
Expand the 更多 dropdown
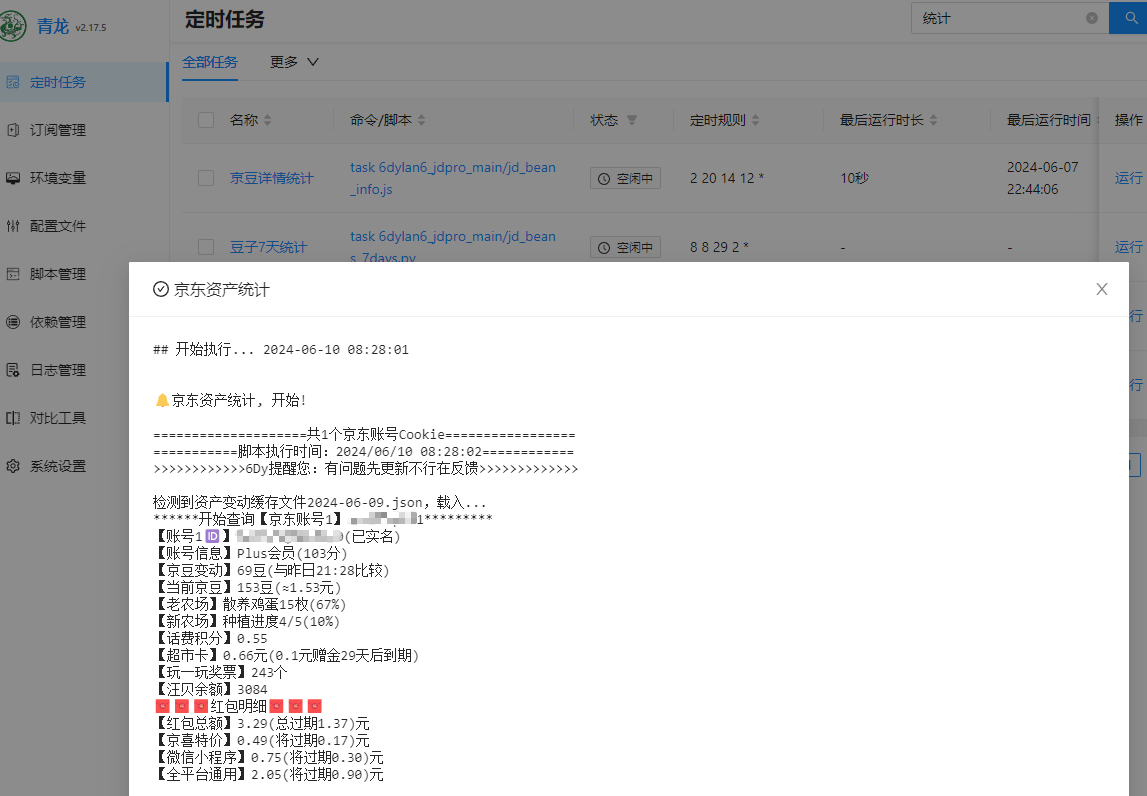pos(294,62)
